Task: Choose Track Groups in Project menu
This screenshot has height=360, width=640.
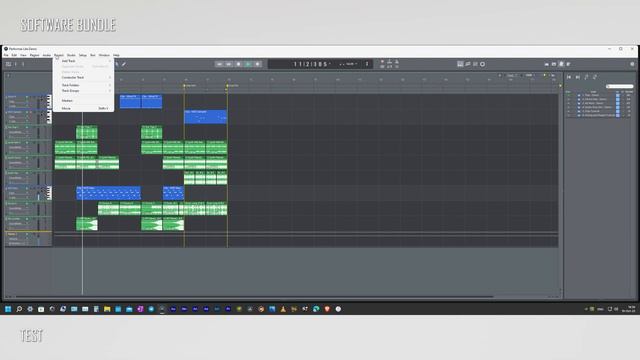Action: 84,91
